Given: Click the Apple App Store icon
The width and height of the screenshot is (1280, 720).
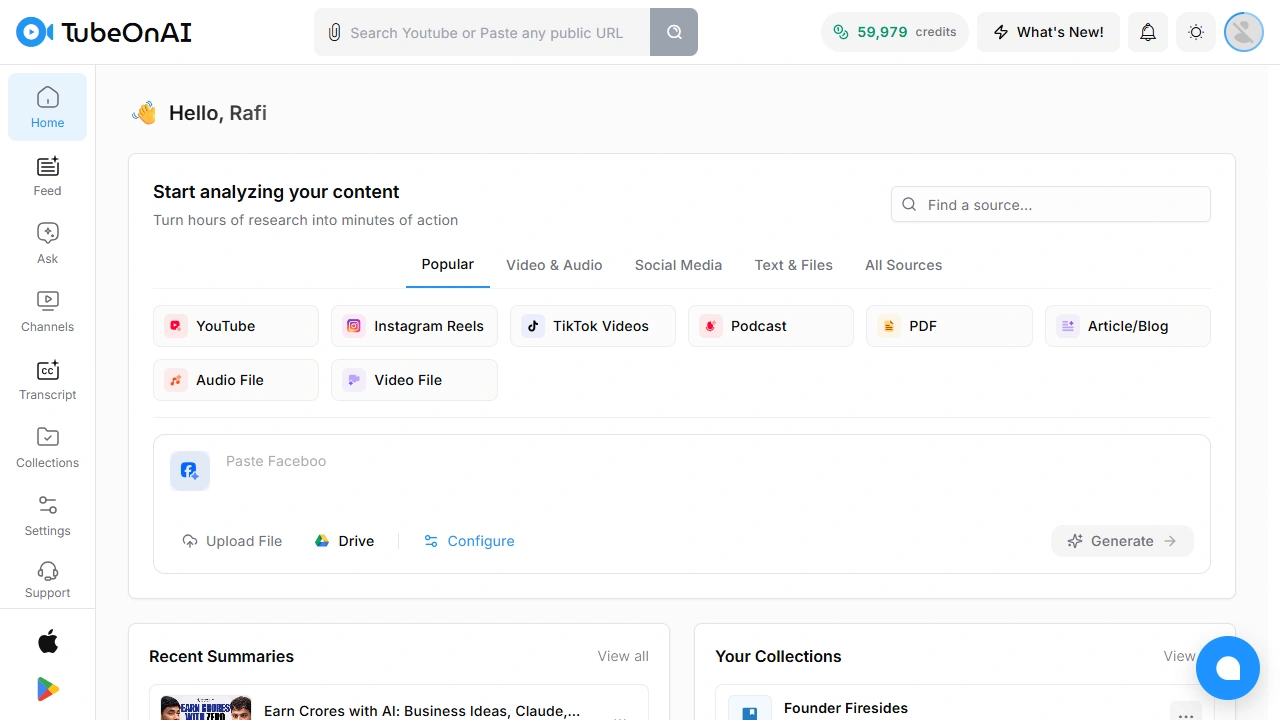Looking at the screenshot, I should [47, 641].
